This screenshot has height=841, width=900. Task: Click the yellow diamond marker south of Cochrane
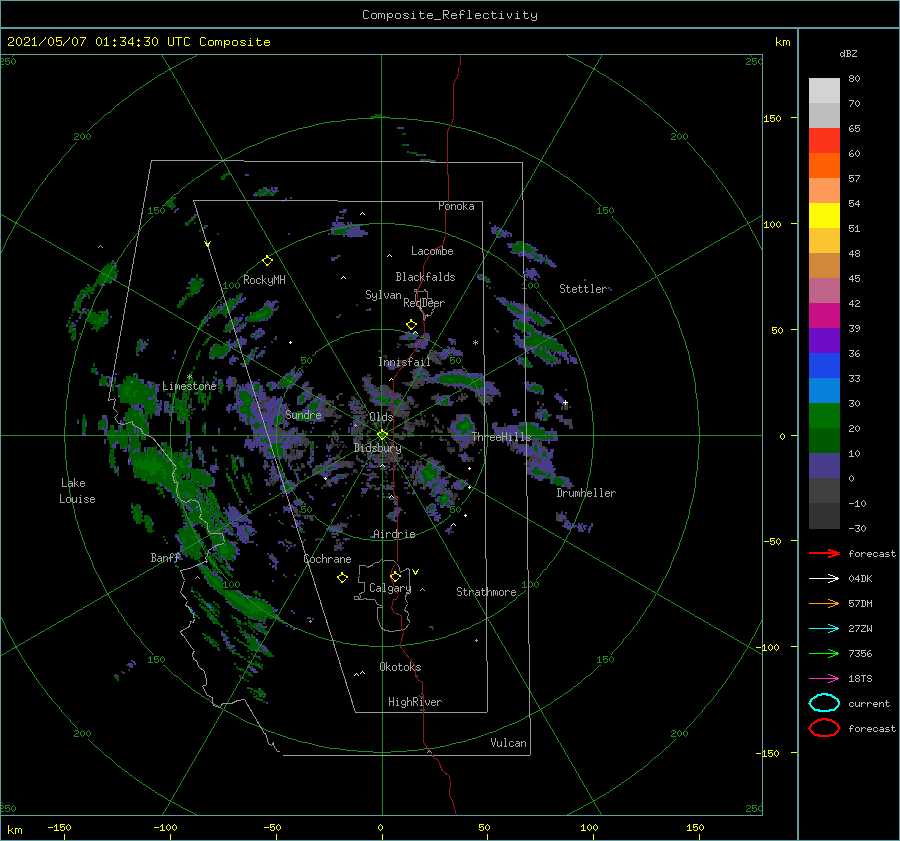342,578
